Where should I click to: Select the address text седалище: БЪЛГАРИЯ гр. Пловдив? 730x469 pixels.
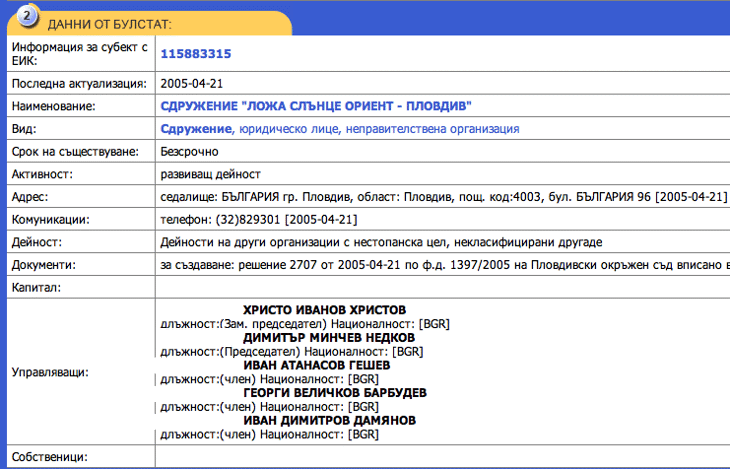click(257, 197)
